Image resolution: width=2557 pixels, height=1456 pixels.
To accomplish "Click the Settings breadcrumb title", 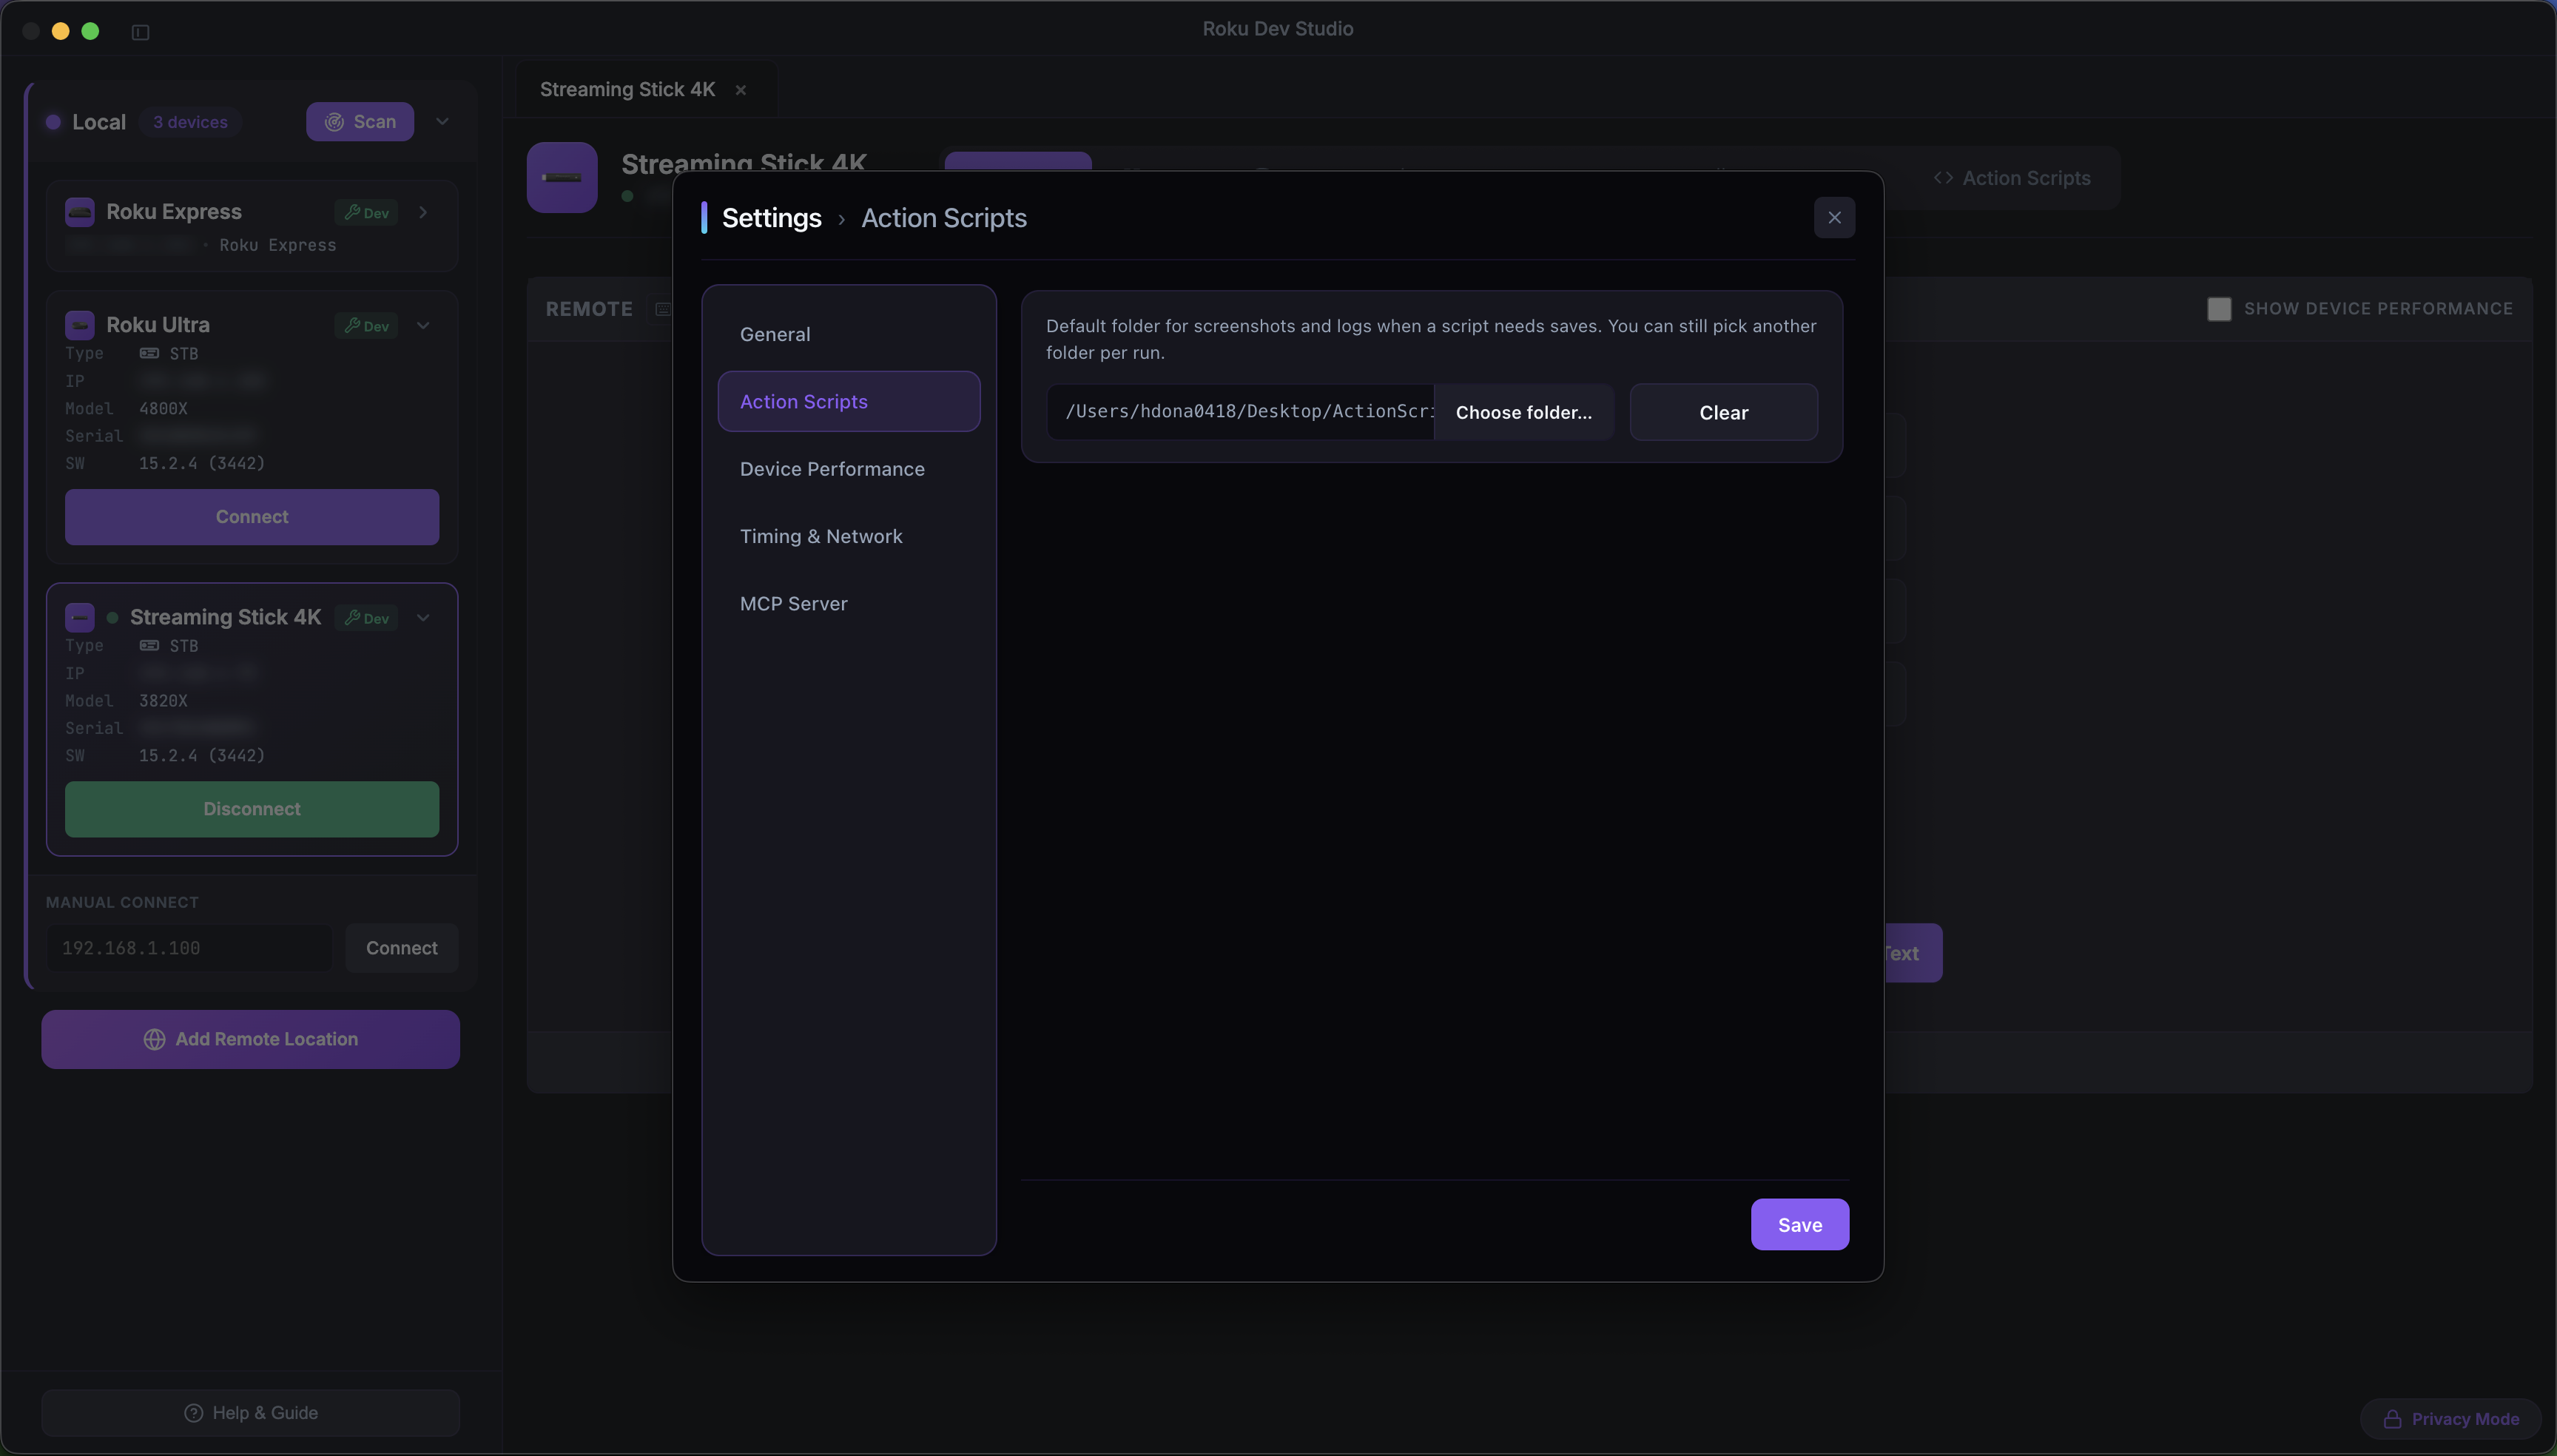I will pyautogui.click(x=772, y=218).
